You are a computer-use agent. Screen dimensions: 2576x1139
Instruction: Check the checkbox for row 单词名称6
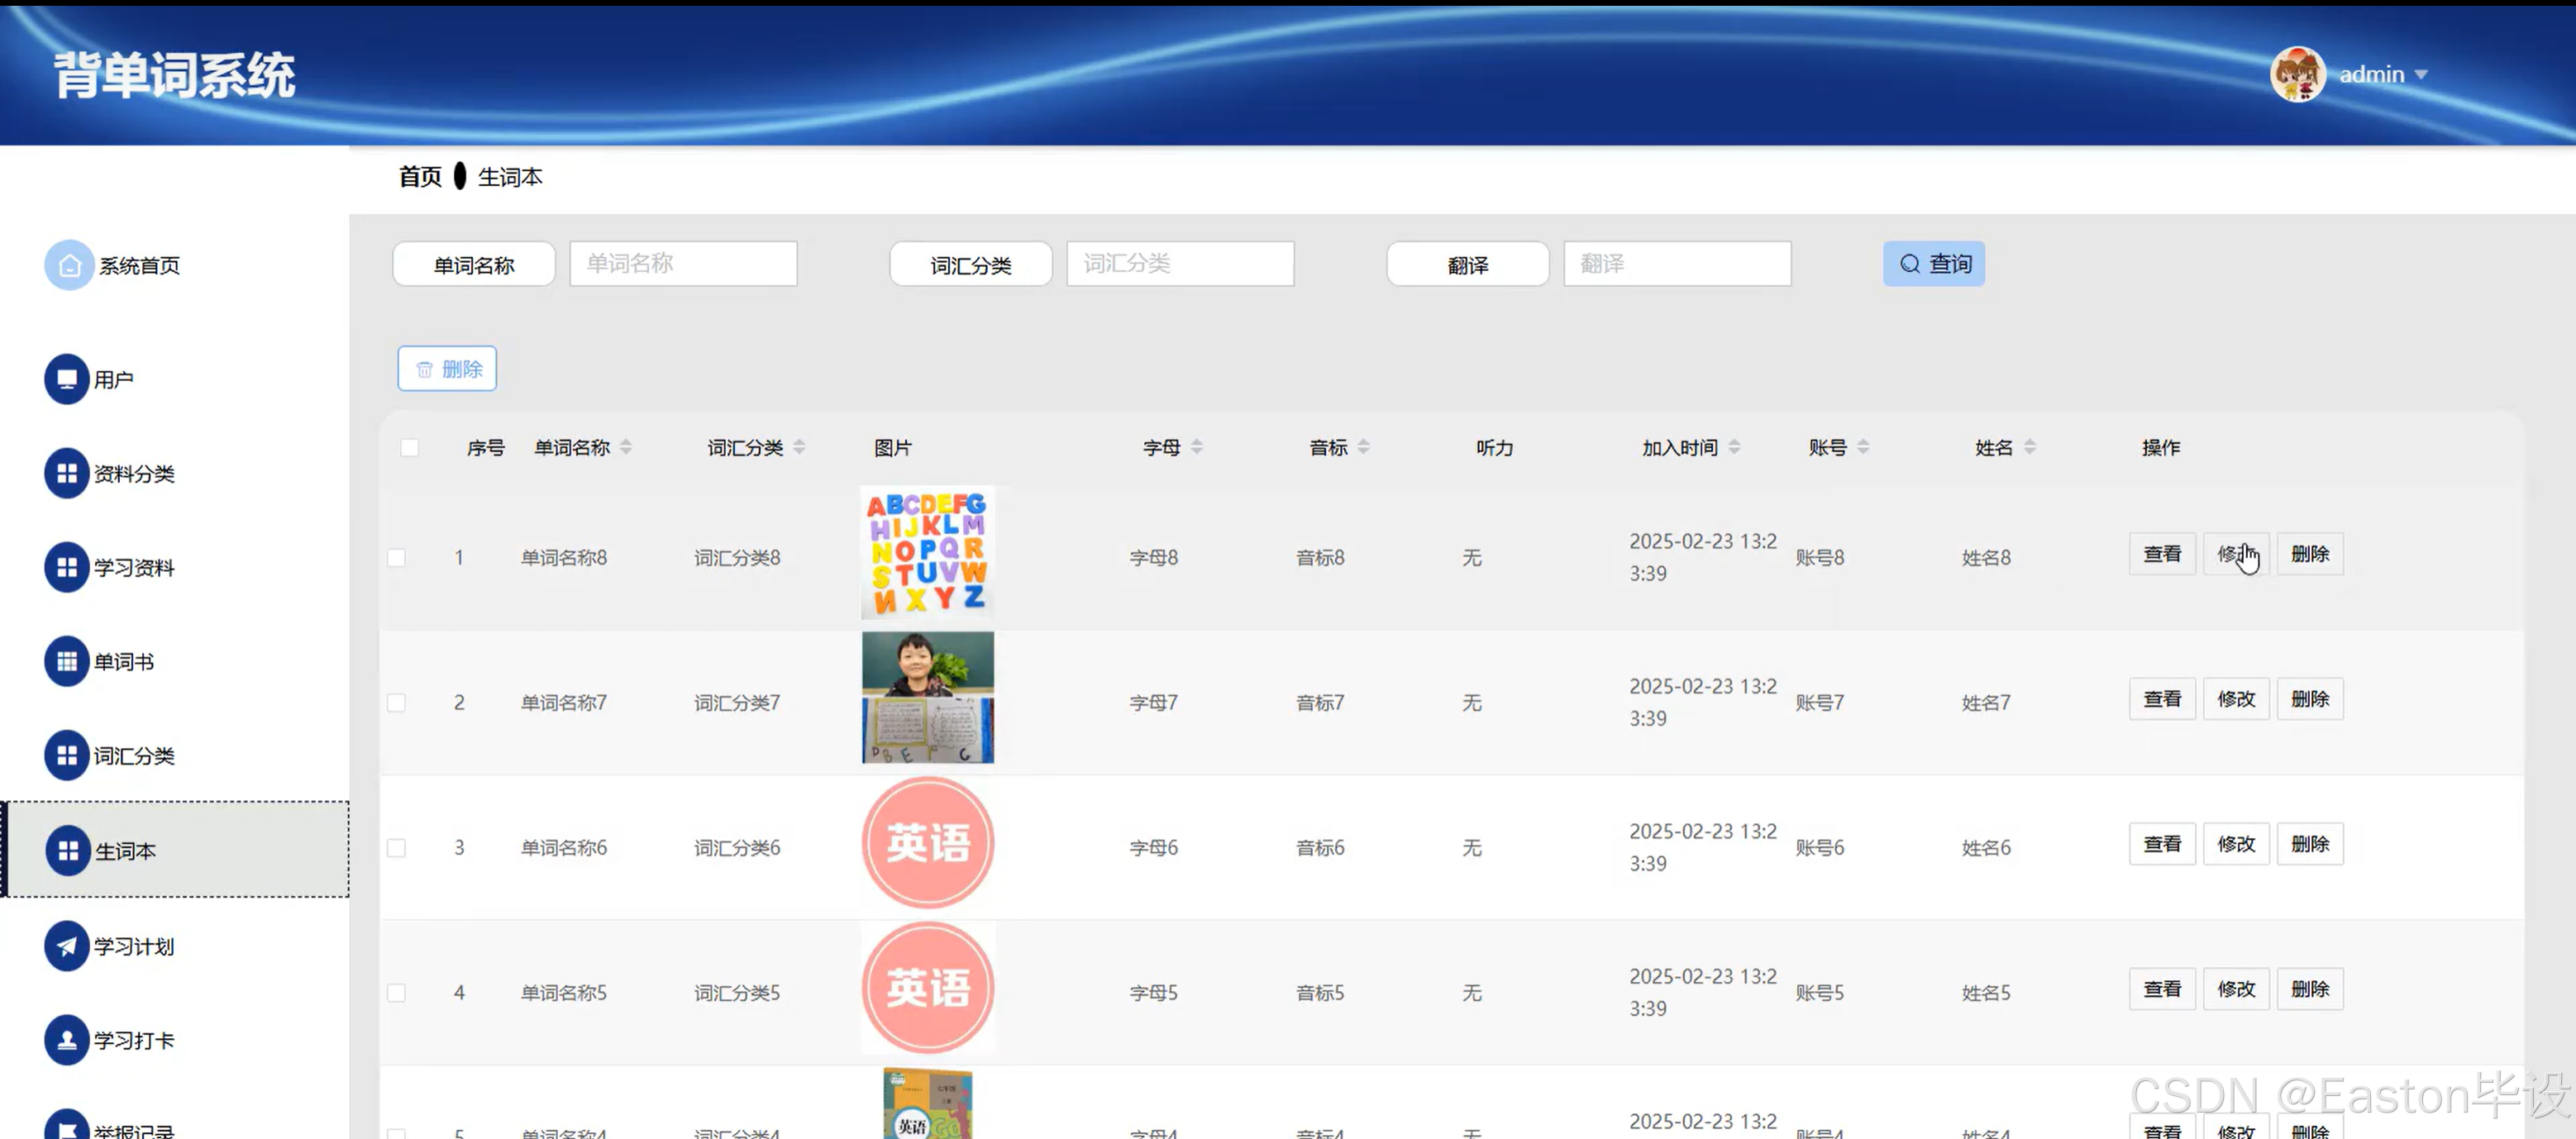tap(396, 847)
